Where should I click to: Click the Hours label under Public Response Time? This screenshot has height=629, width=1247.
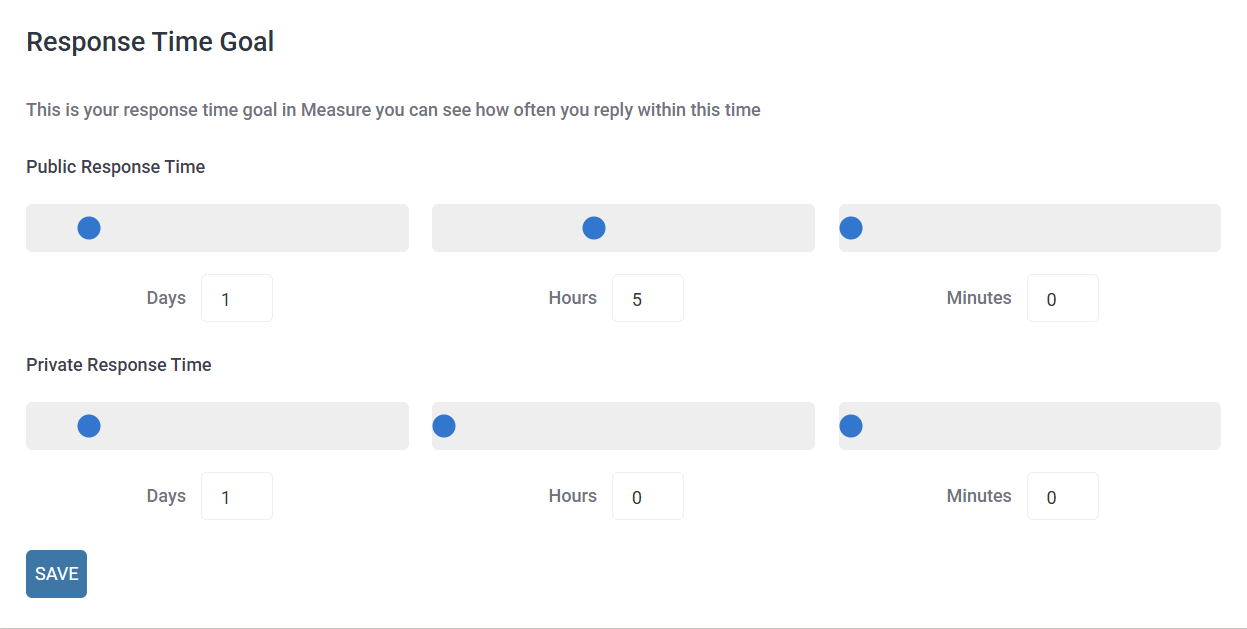pos(573,298)
